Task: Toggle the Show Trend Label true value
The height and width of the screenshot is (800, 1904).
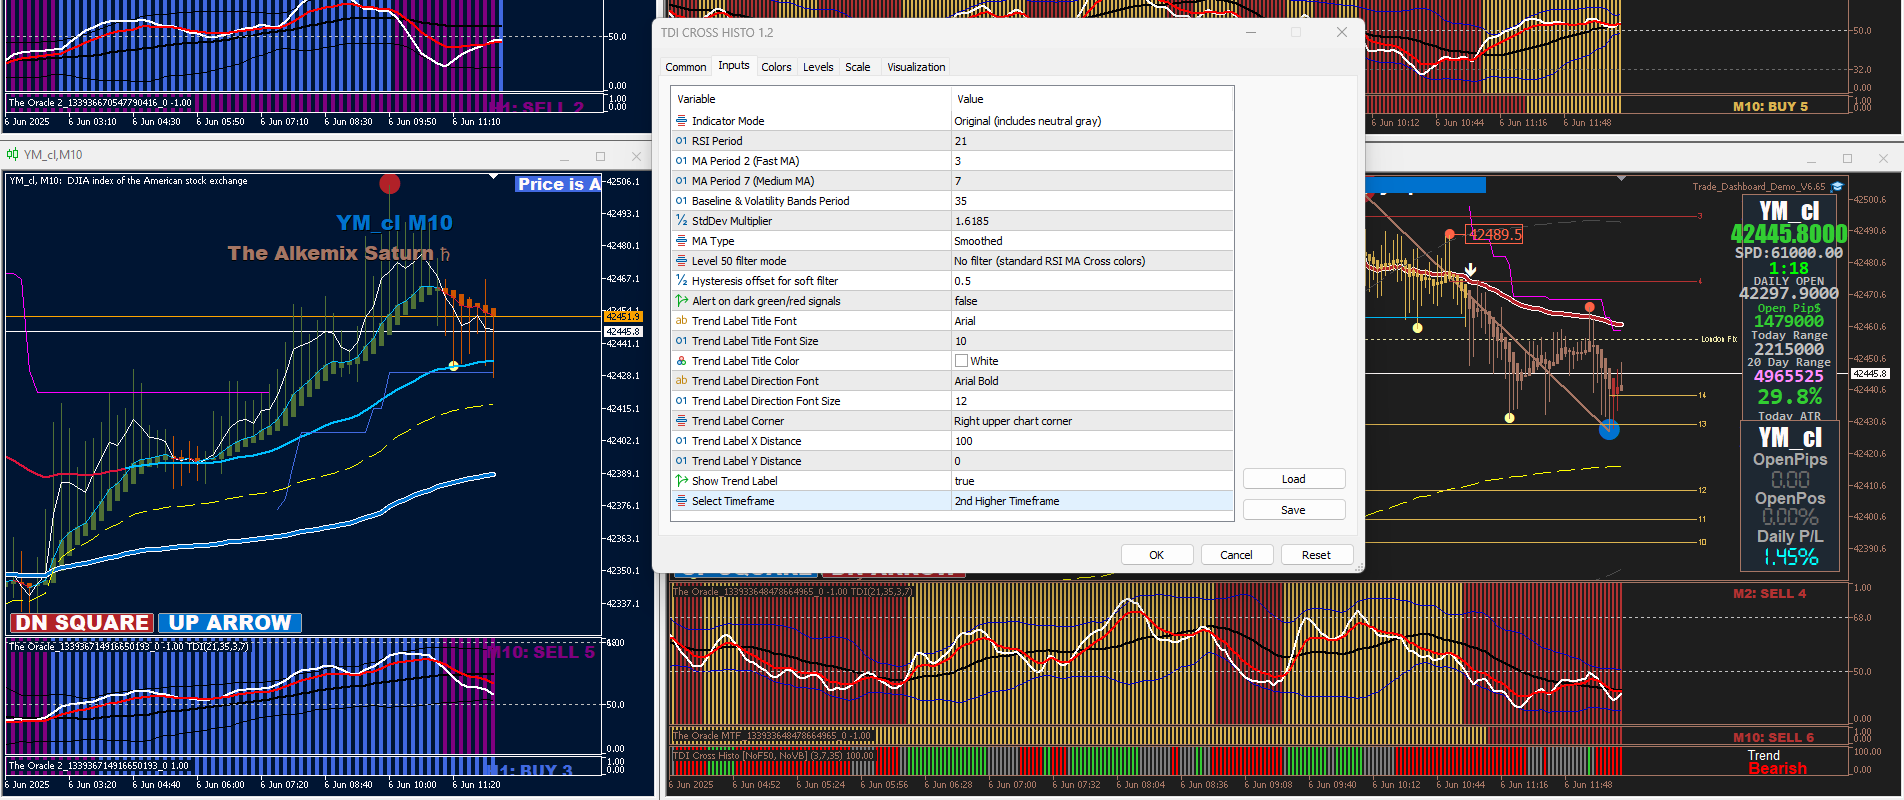Action: pyautogui.click(x=1091, y=481)
